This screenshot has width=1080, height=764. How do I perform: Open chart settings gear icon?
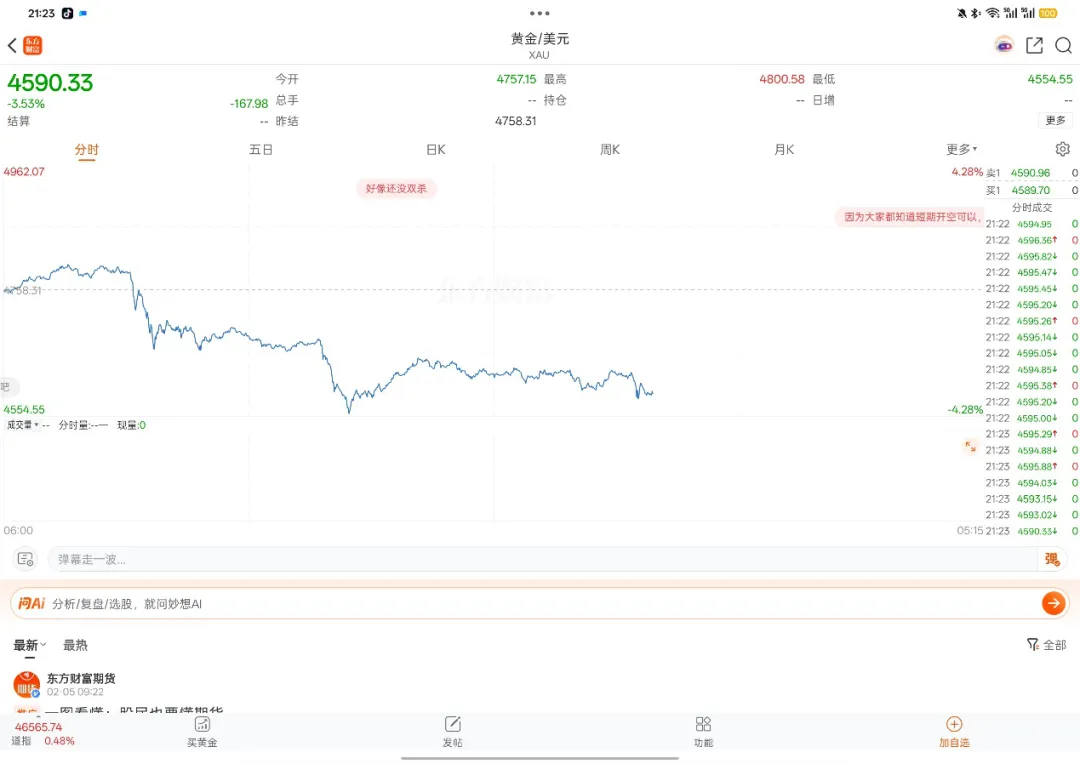[1062, 149]
